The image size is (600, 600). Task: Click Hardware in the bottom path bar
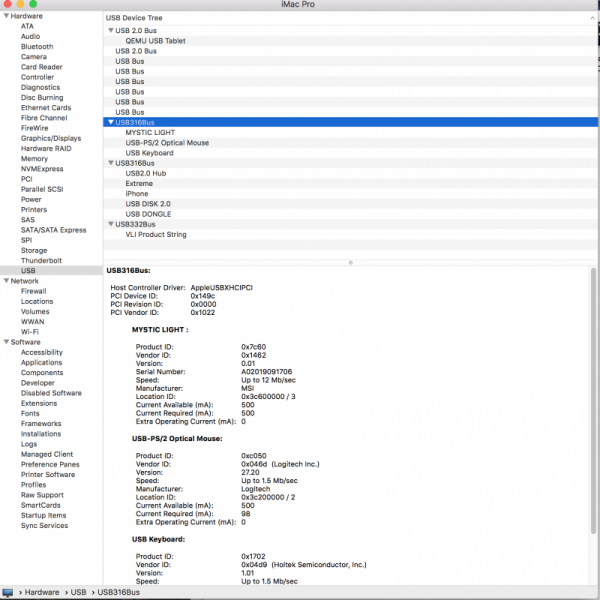[x=42, y=592]
